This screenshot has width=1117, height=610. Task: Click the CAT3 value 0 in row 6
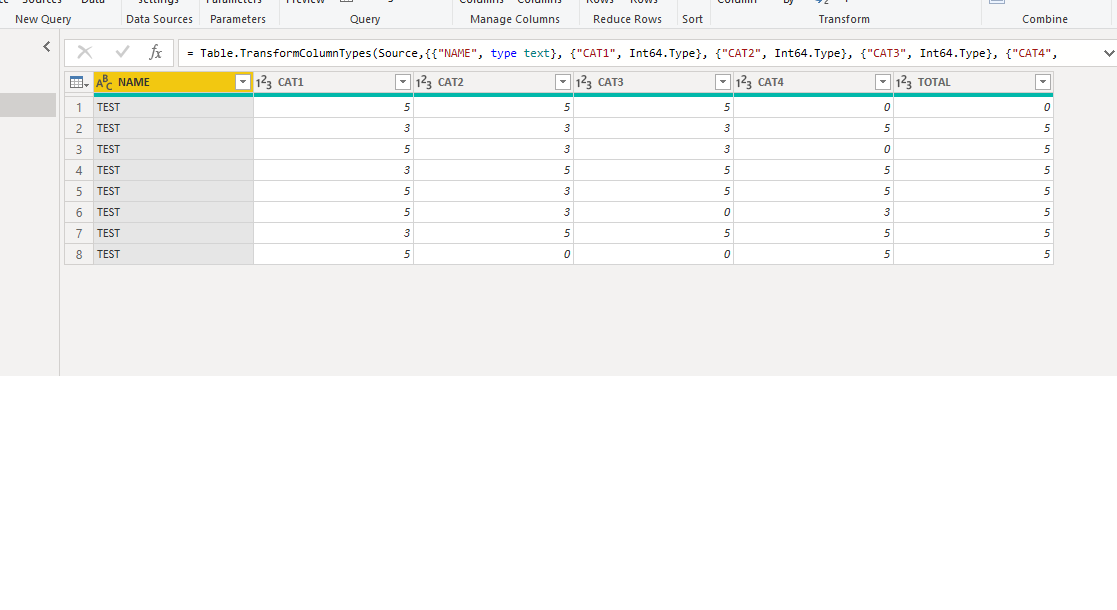click(x=653, y=212)
